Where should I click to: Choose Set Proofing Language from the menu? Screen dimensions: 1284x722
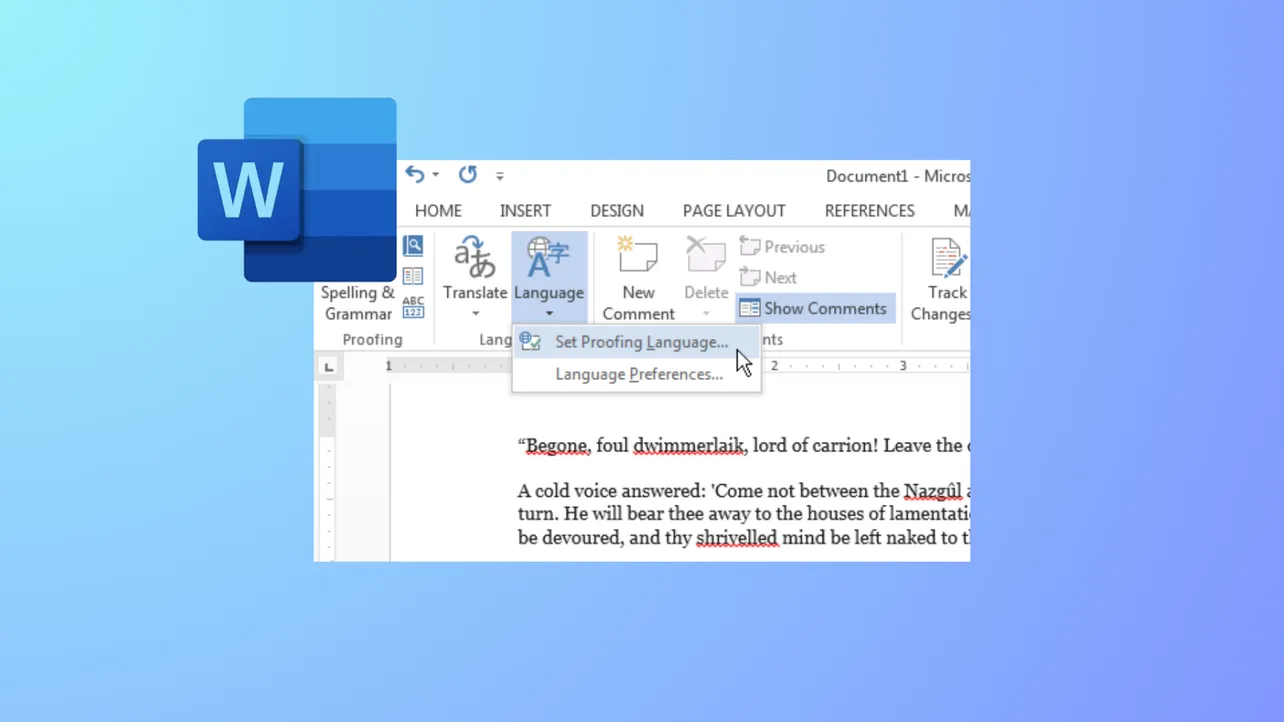(641, 342)
